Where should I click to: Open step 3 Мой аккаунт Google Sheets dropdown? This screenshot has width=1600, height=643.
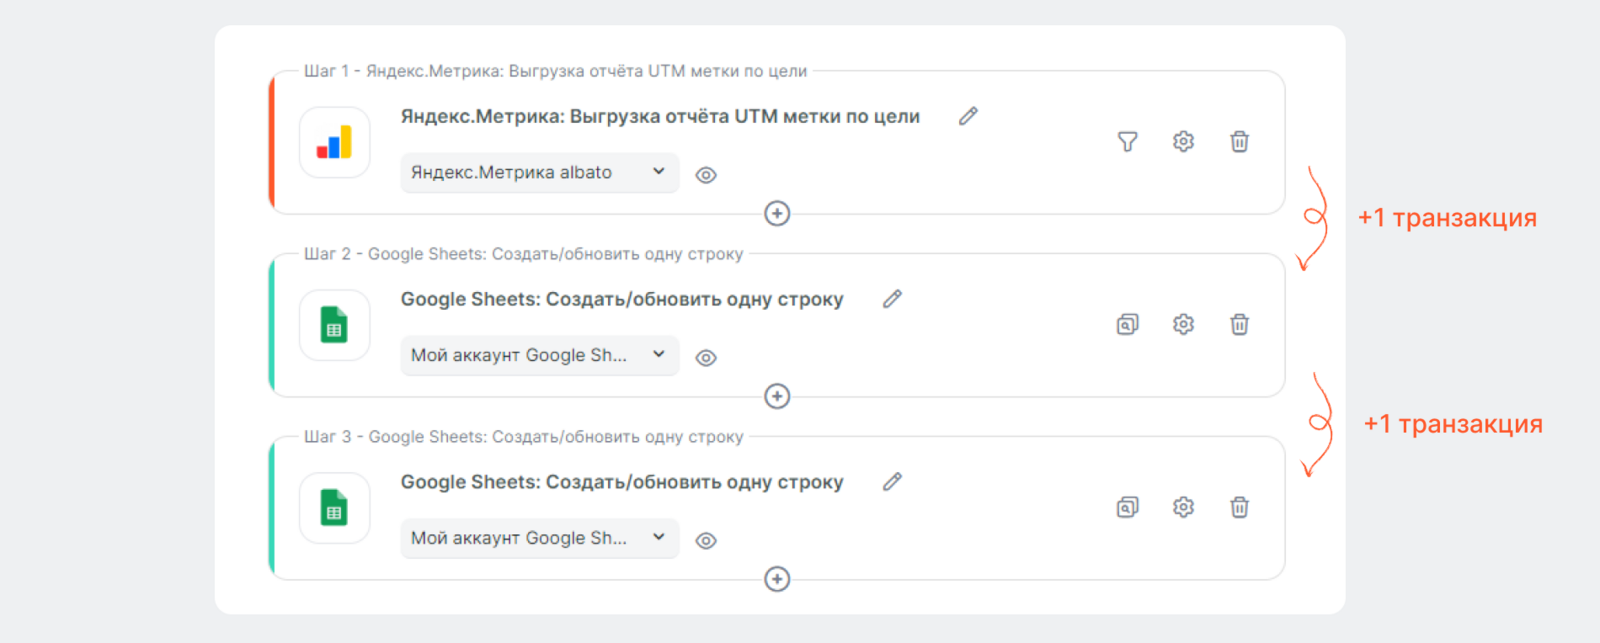(539, 539)
